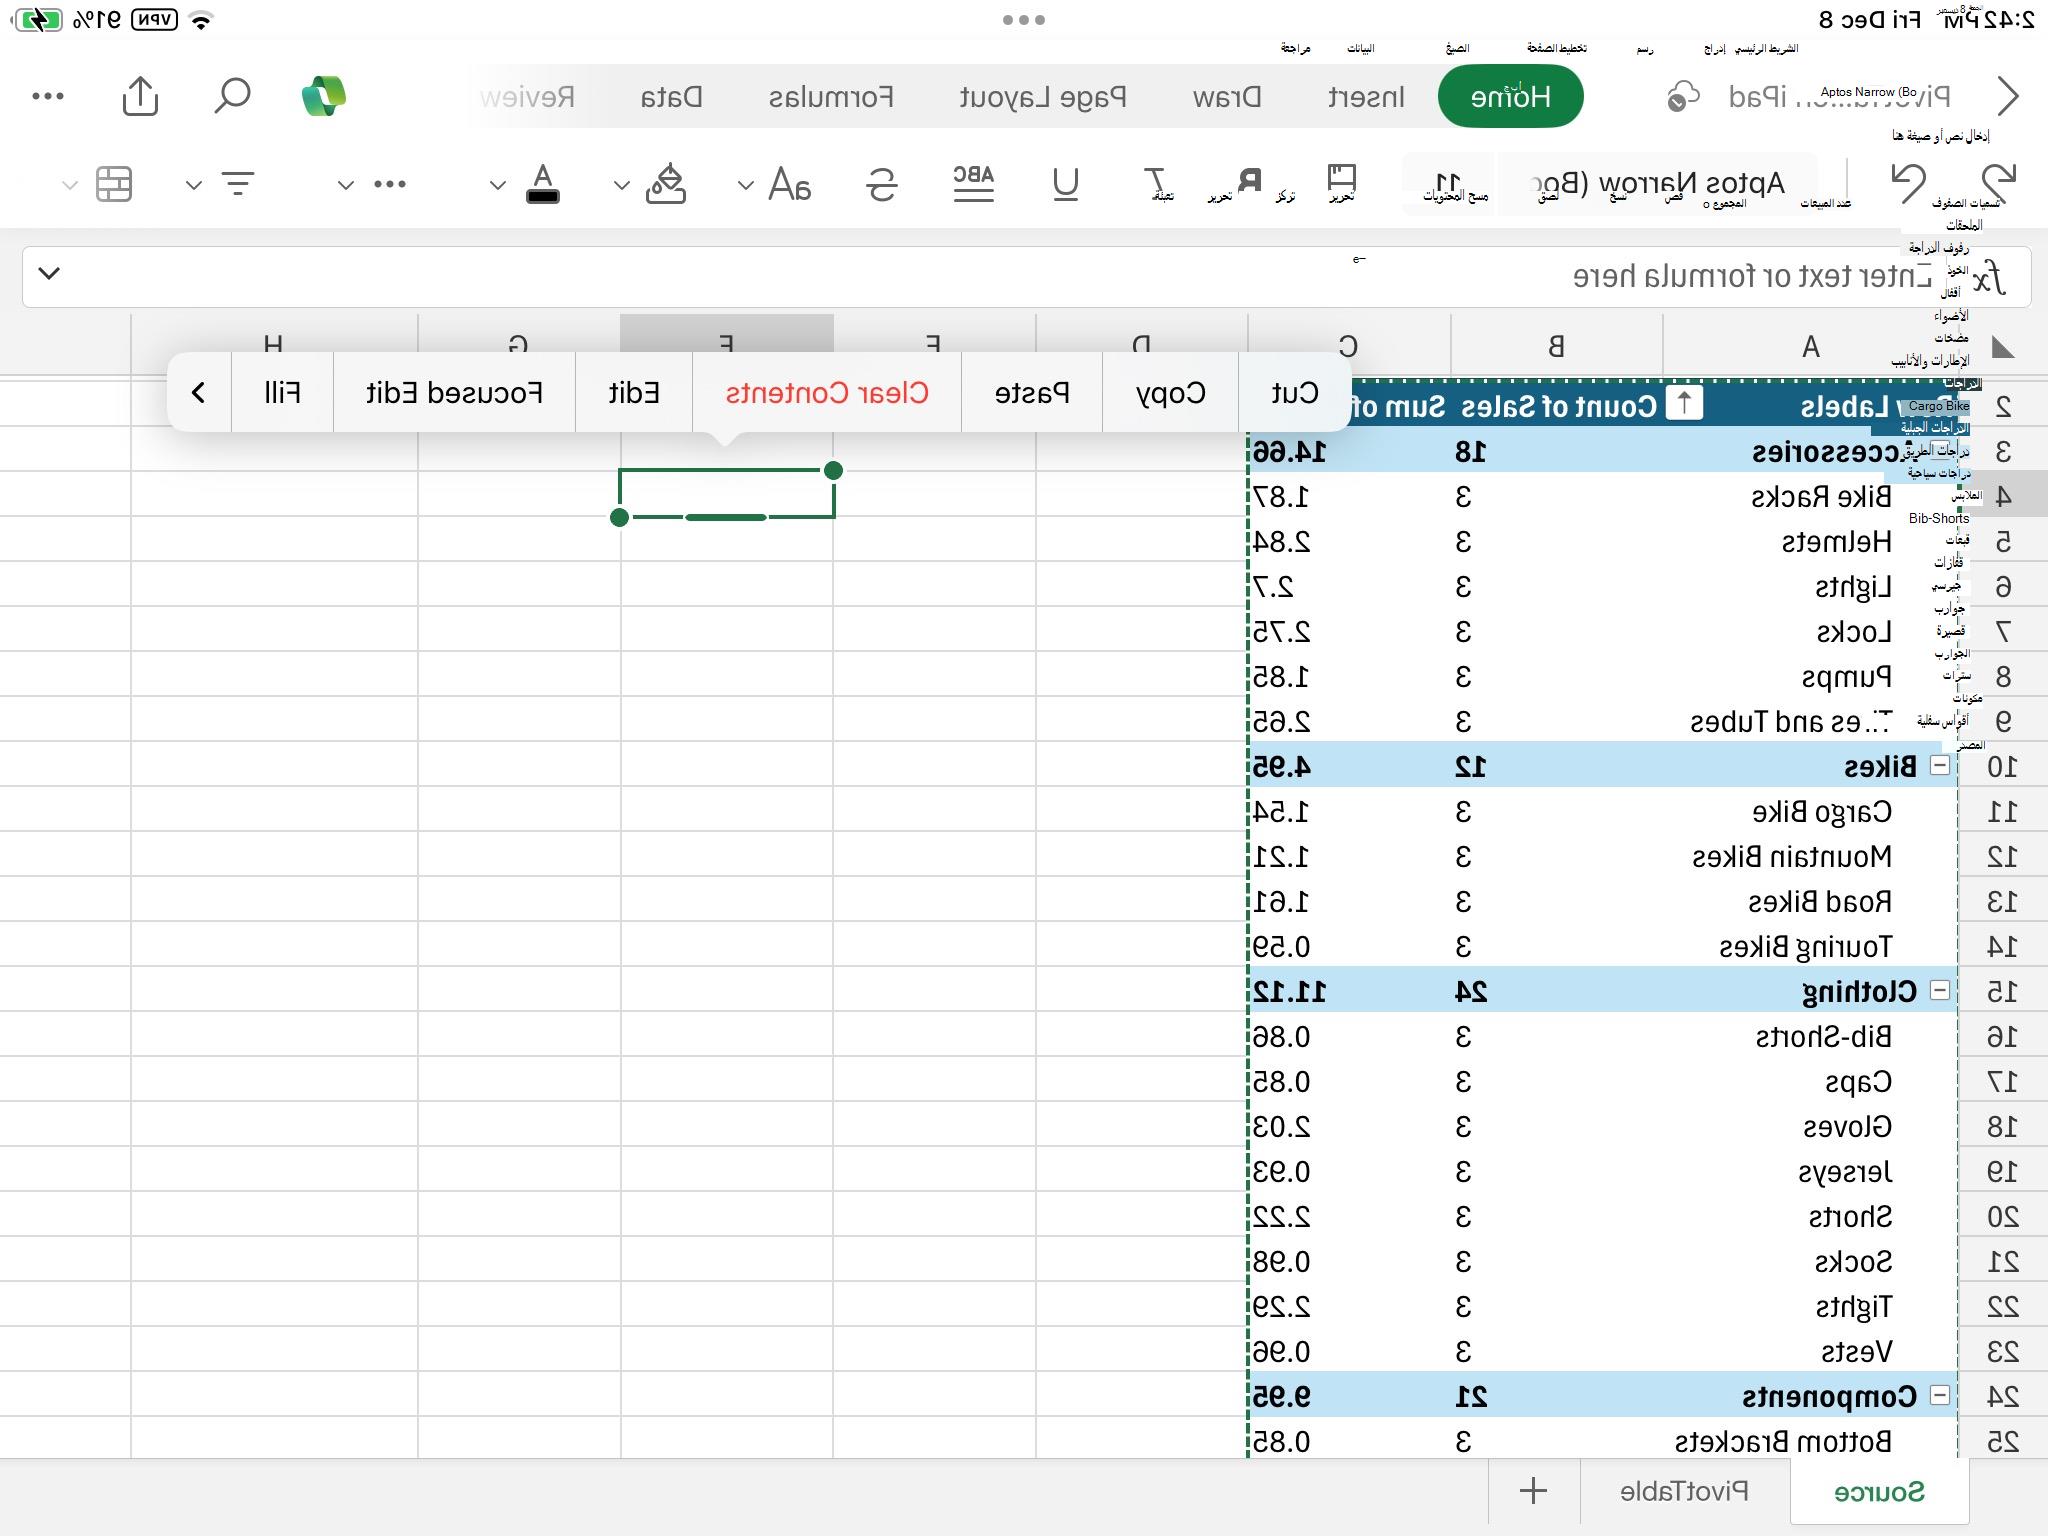Tap the cell borders icon in ribbon
Viewport: 2048px width, 1536px height.
click(1341, 180)
